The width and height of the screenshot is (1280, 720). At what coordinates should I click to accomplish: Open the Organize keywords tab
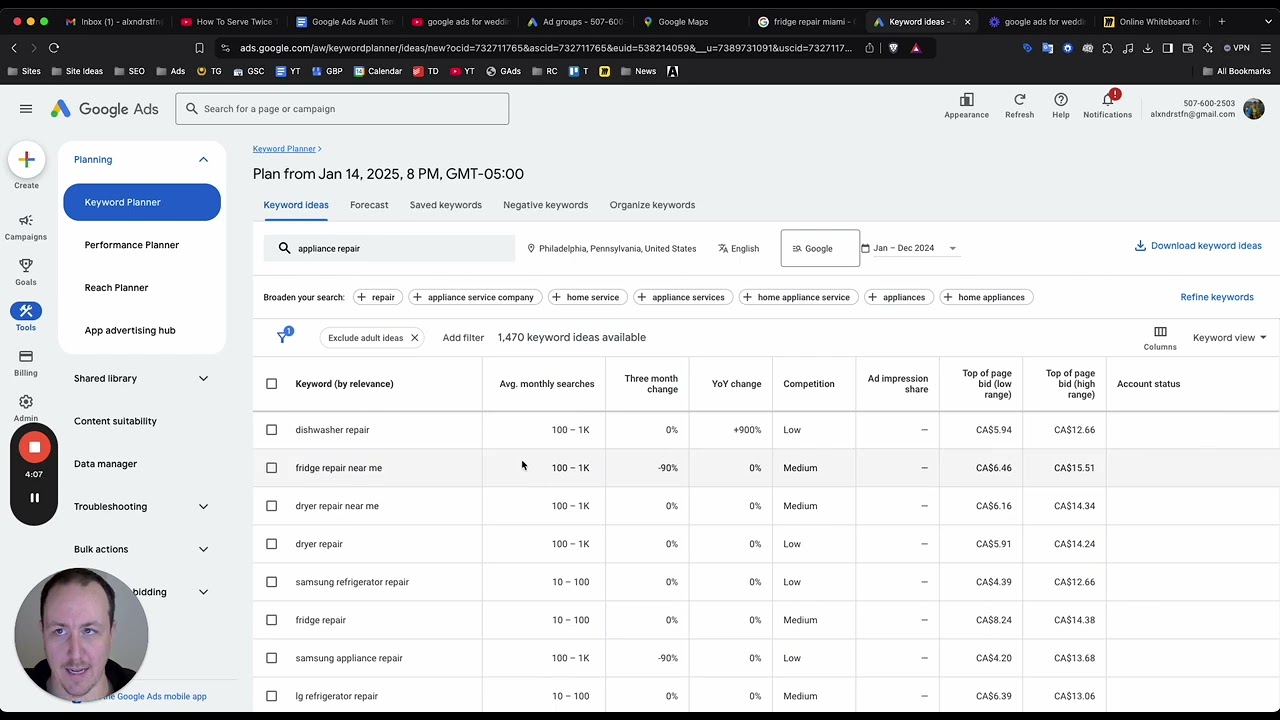pyautogui.click(x=652, y=205)
